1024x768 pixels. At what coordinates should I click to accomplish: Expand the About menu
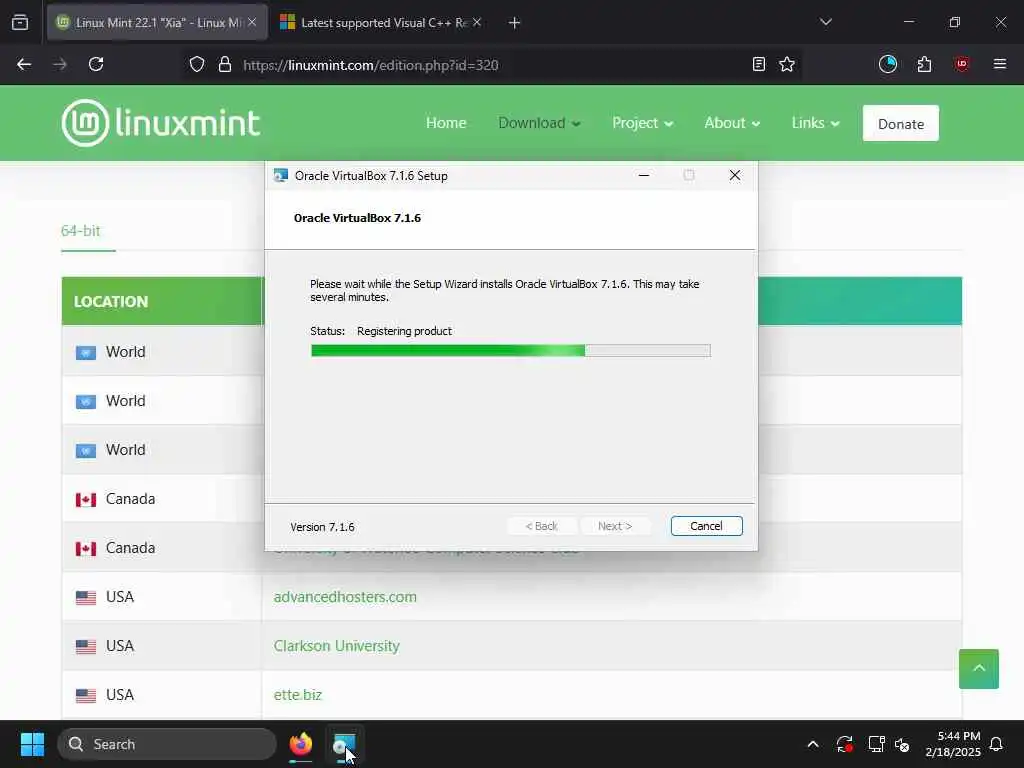731,123
